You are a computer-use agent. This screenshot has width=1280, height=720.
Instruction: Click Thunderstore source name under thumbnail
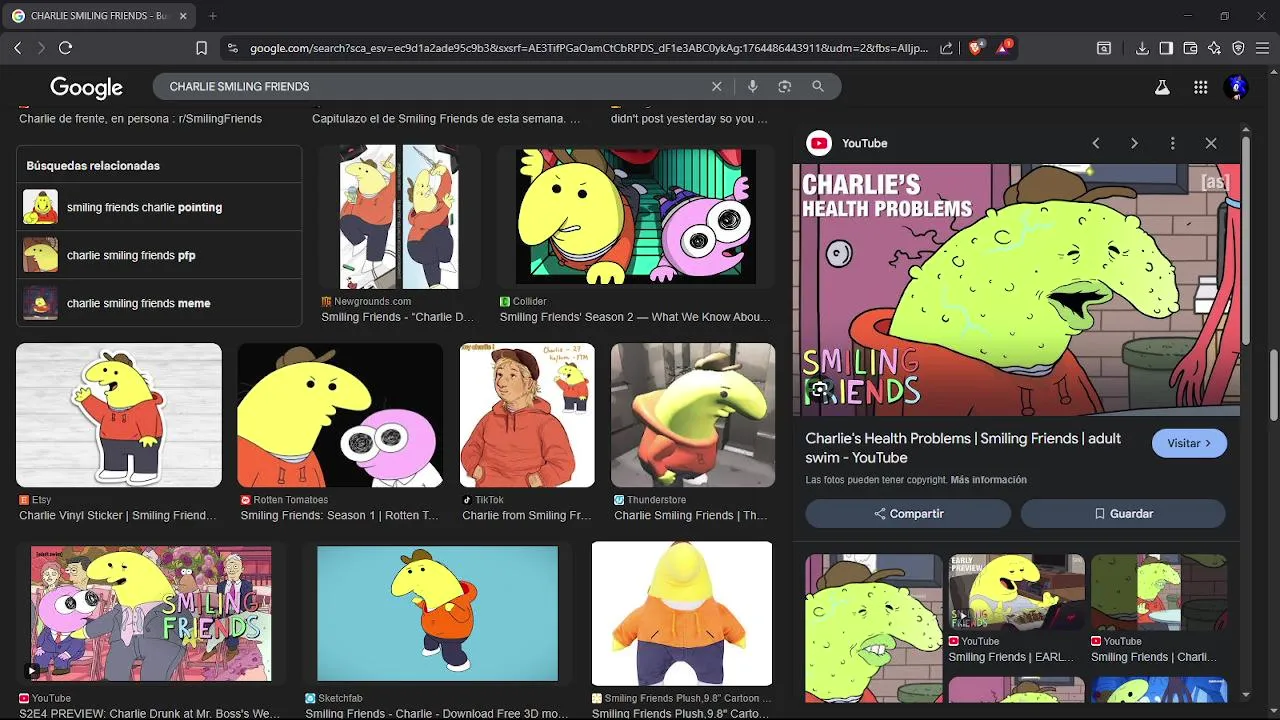pyautogui.click(x=656, y=500)
